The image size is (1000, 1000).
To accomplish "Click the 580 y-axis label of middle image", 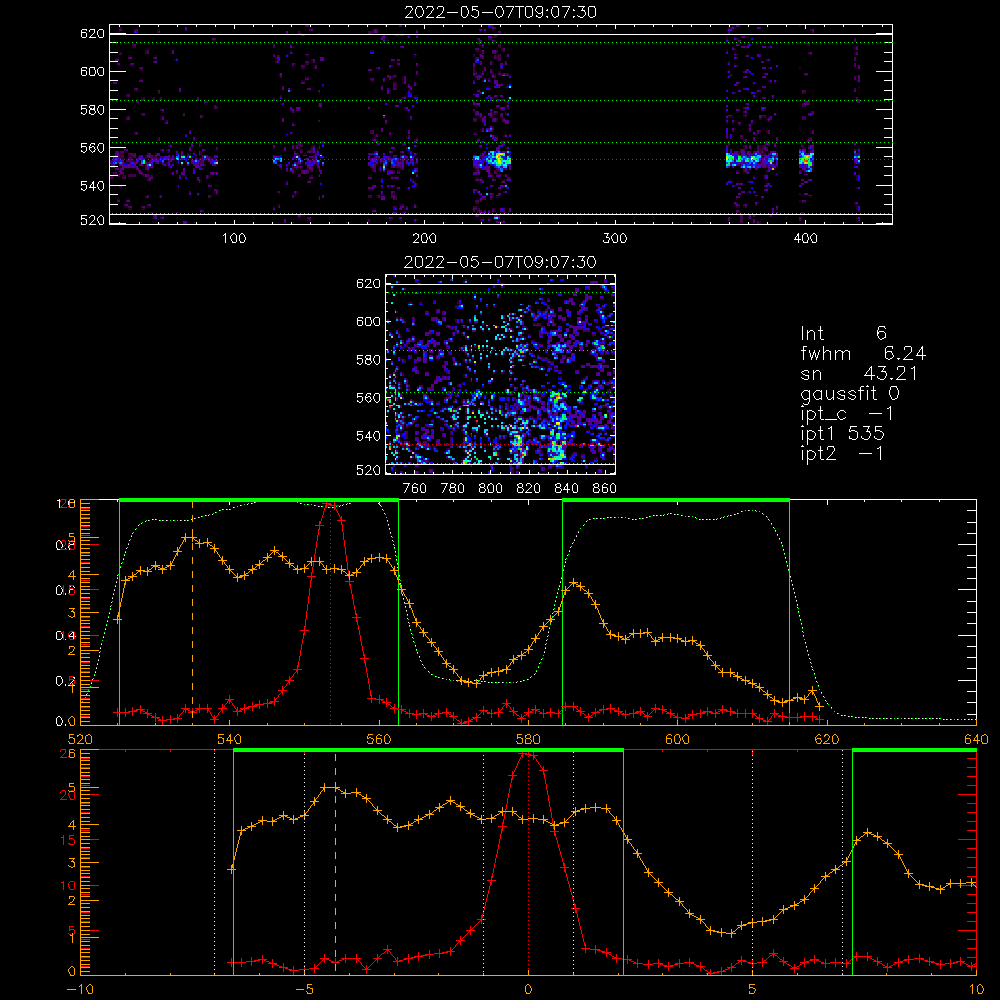I will (x=368, y=360).
